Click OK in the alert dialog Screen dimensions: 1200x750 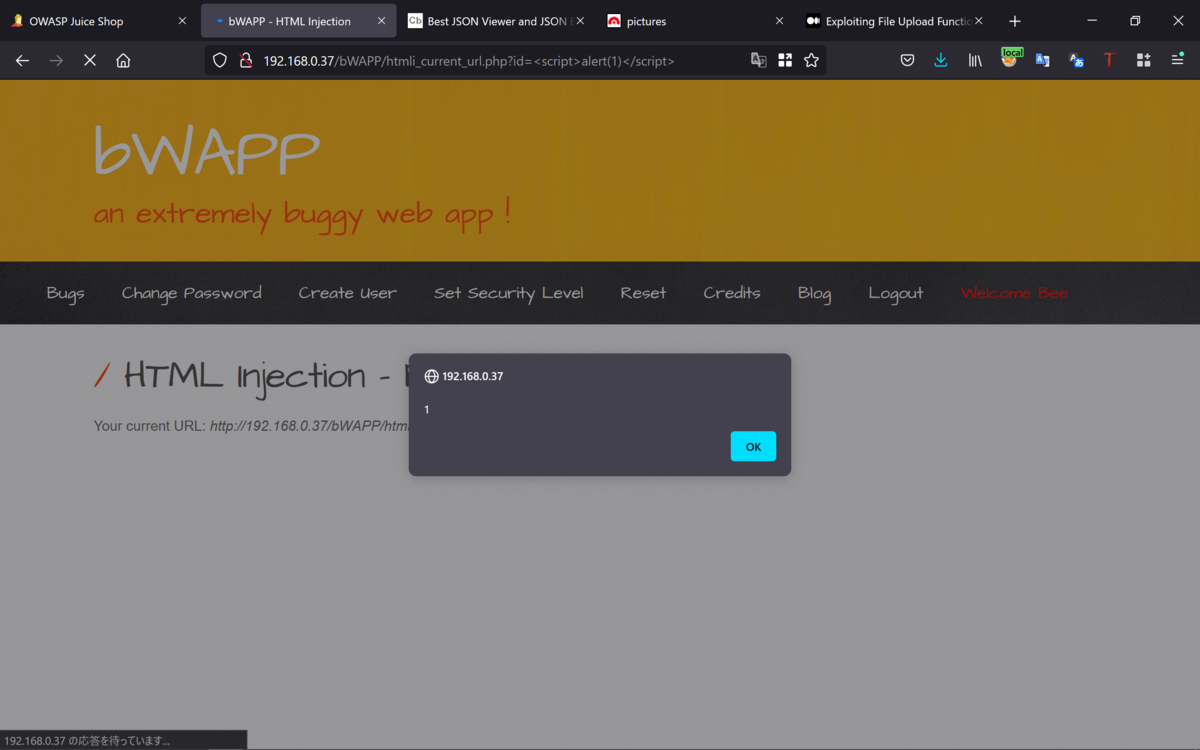tap(753, 446)
